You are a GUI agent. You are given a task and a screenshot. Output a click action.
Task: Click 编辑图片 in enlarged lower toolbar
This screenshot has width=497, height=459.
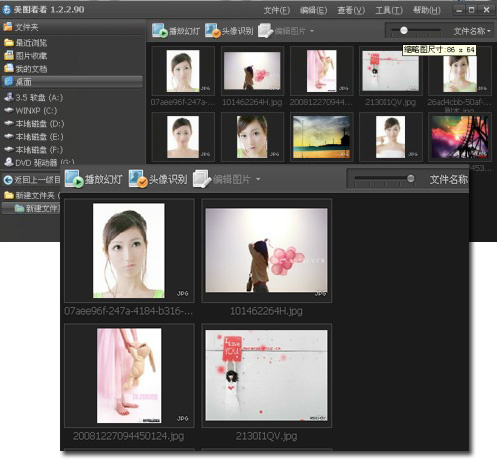coord(222,179)
